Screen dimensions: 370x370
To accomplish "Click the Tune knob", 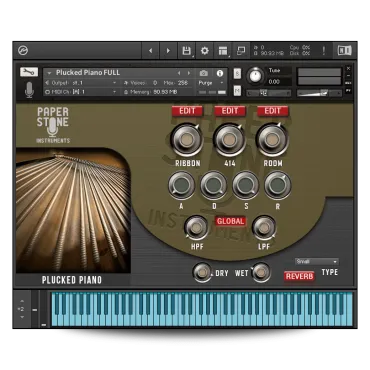I will tap(256, 76).
